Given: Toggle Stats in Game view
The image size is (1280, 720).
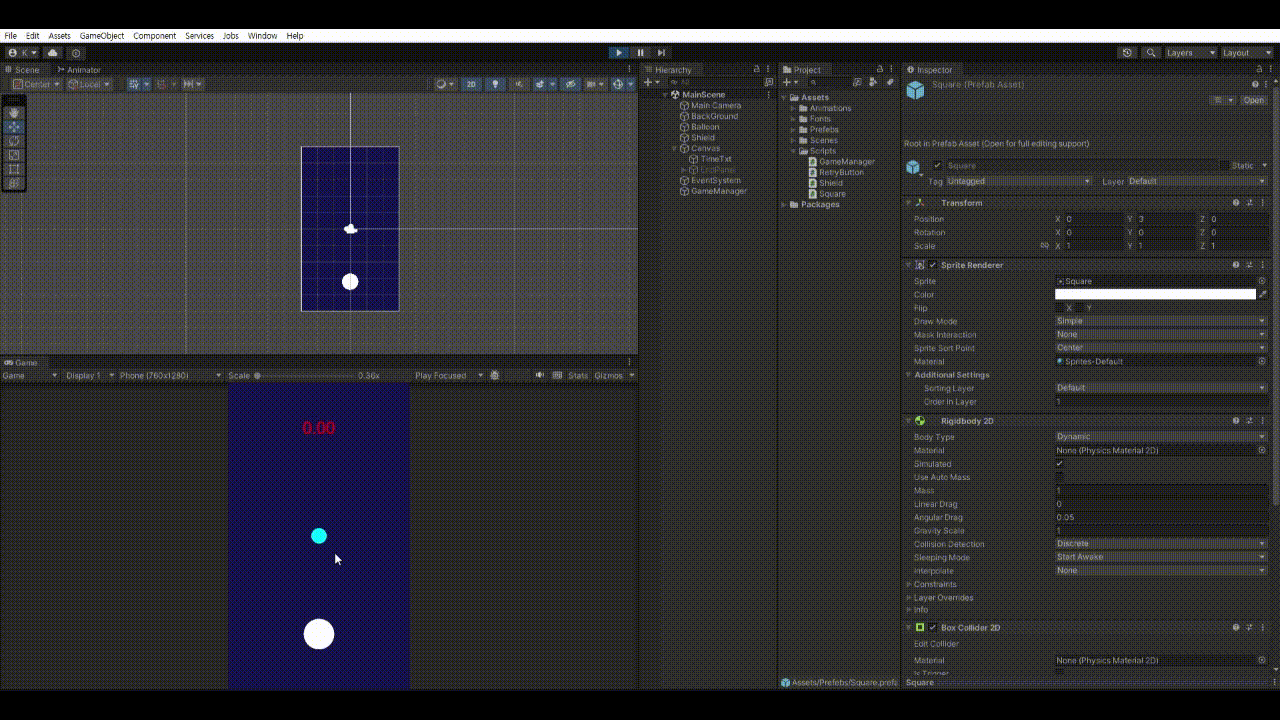Looking at the screenshot, I should click(x=578, y=375).
